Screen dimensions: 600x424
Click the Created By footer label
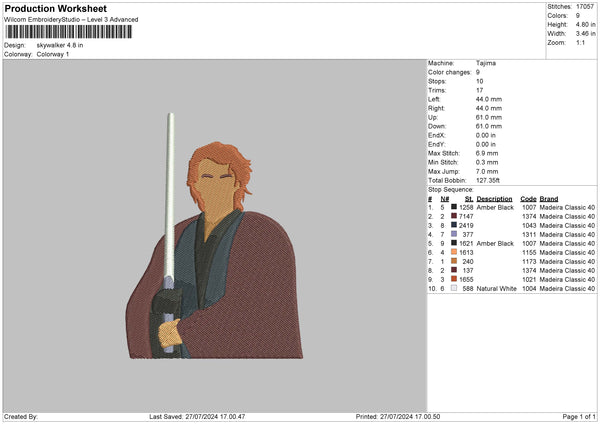tap(21, 416)
